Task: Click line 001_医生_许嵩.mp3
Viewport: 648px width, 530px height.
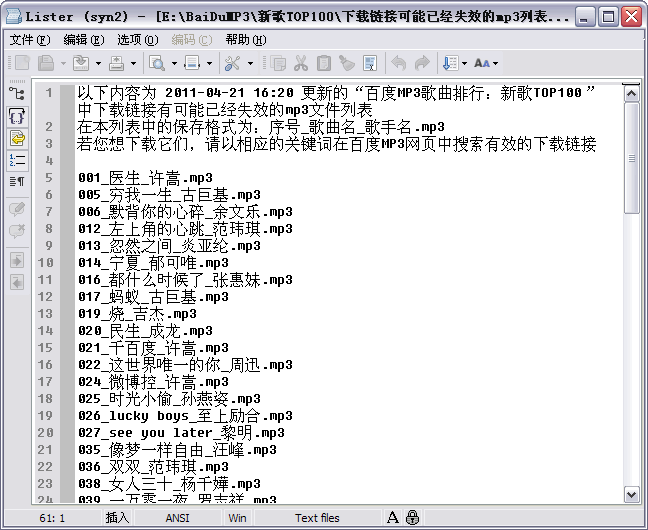Action: (145, 178)
